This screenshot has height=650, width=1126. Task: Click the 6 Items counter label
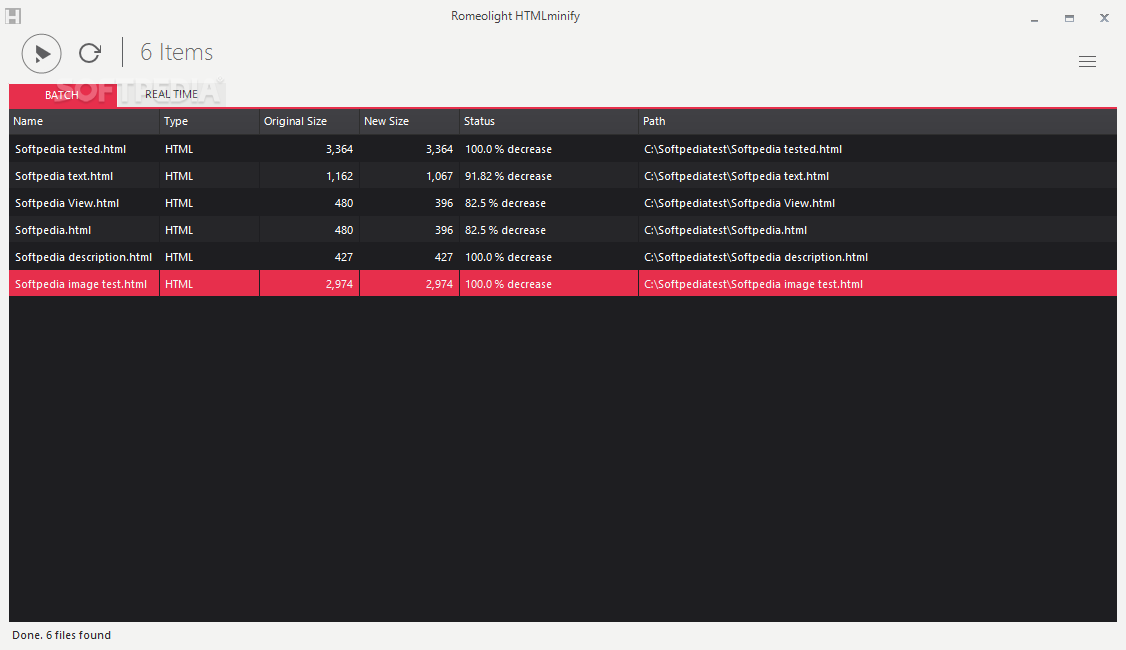click(177, 52)
